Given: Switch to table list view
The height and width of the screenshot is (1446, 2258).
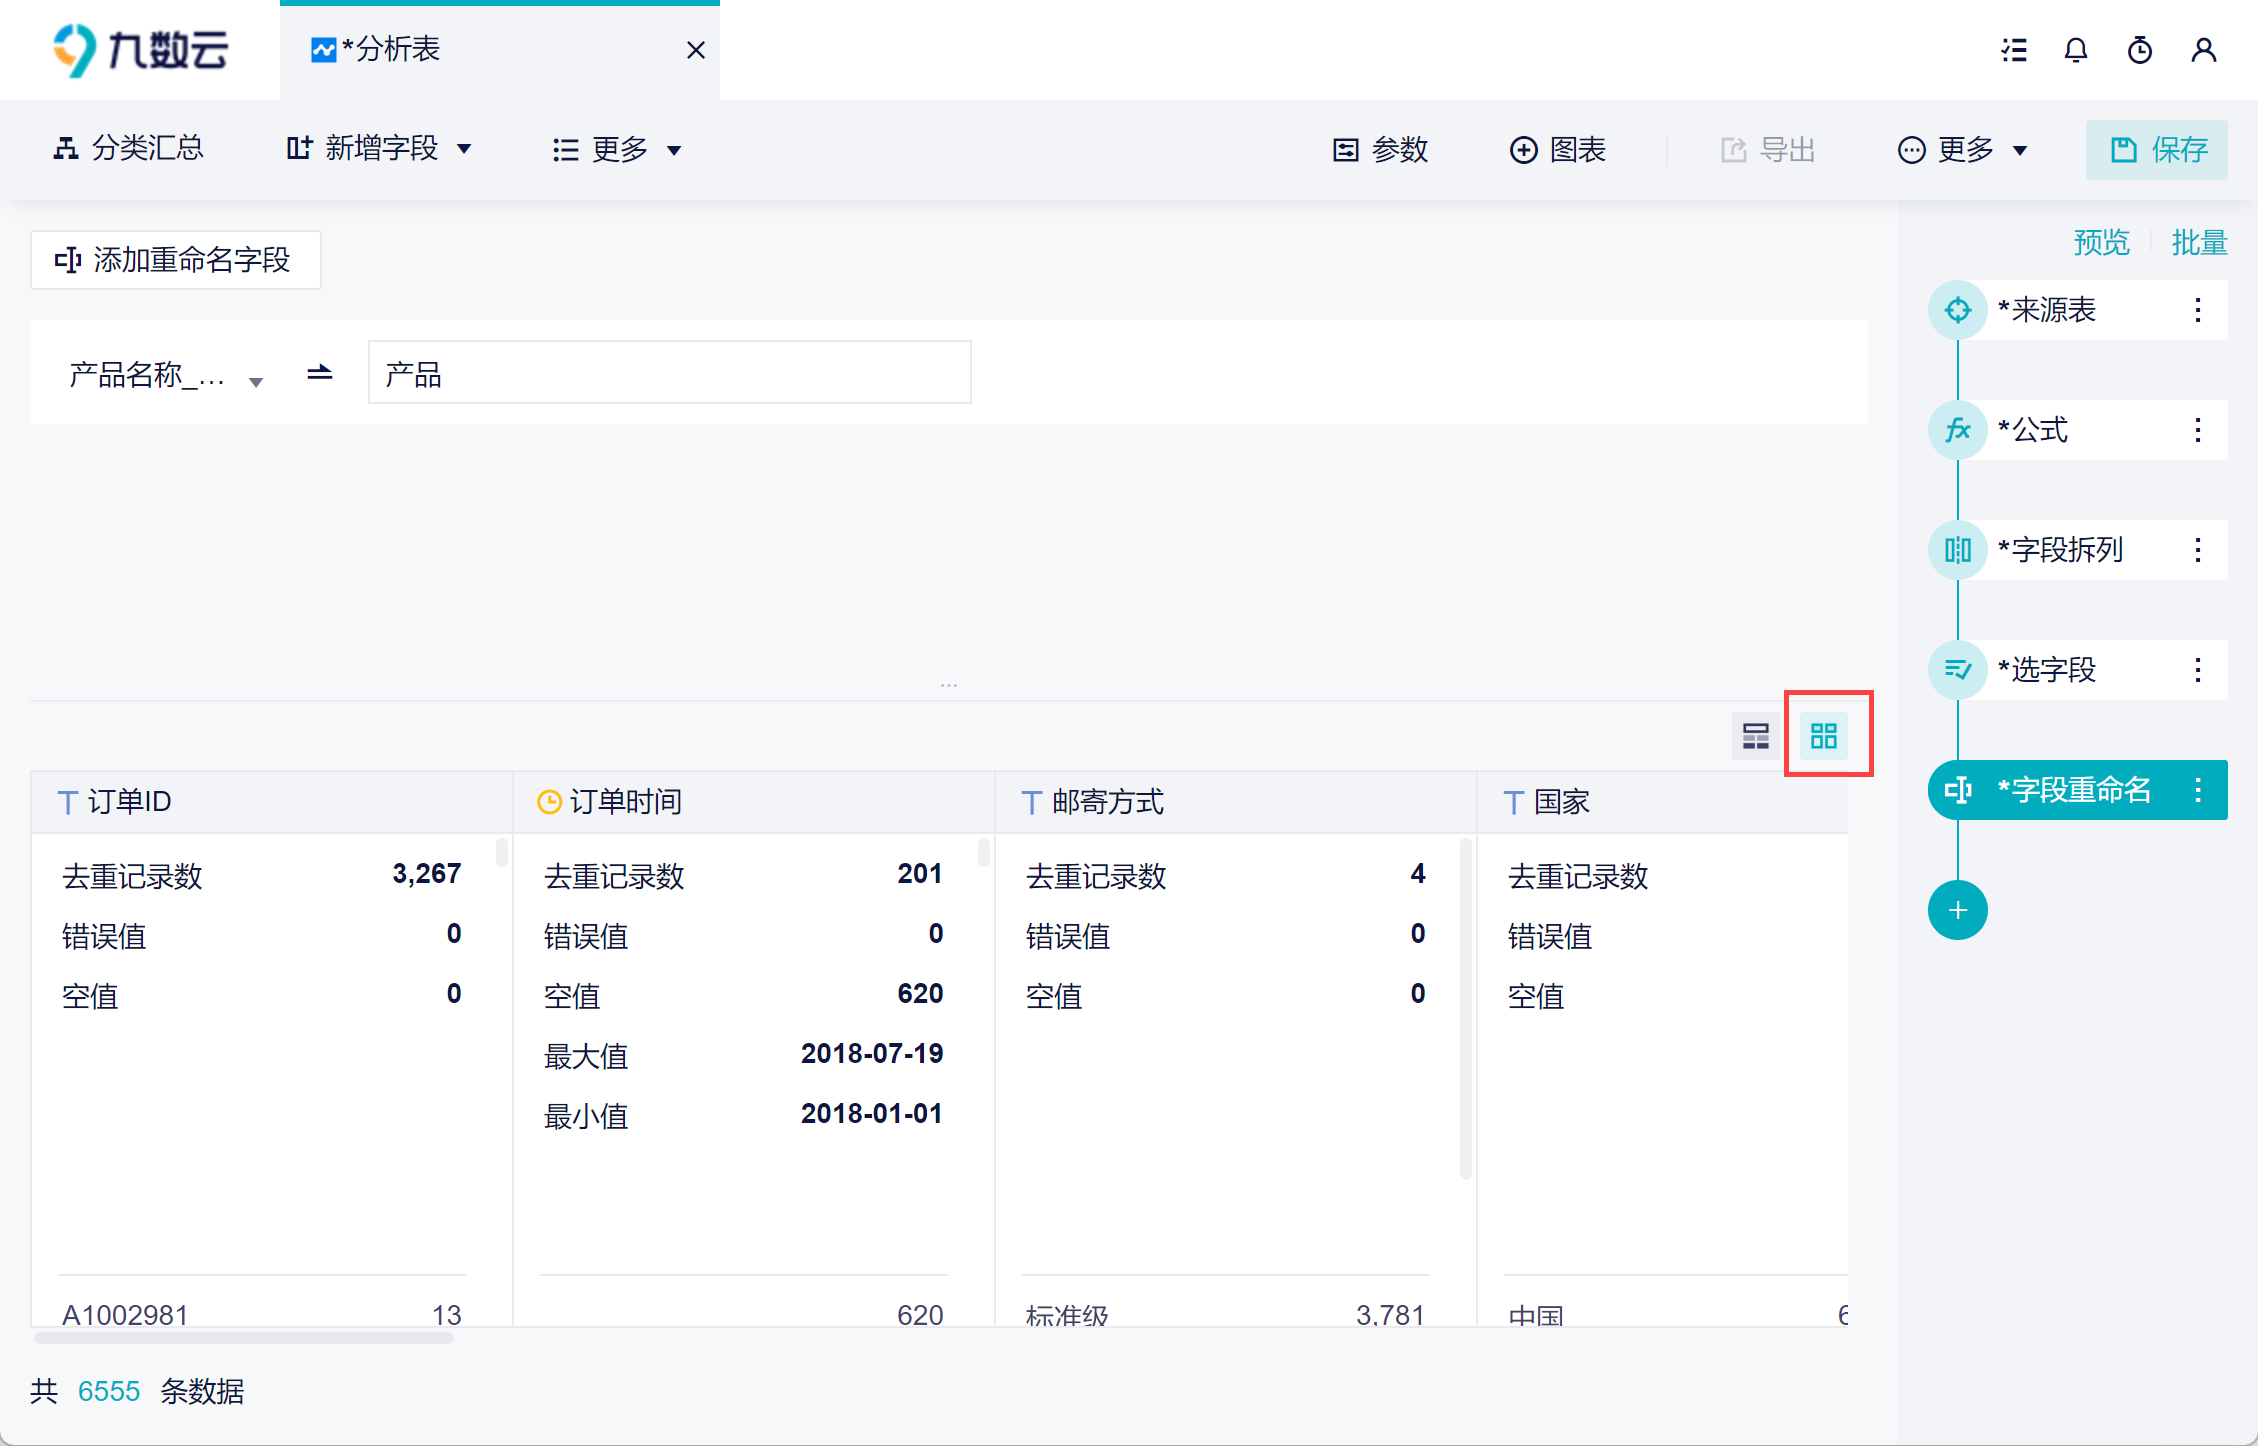Looking at the screenshot, I should pos(1755,737).
